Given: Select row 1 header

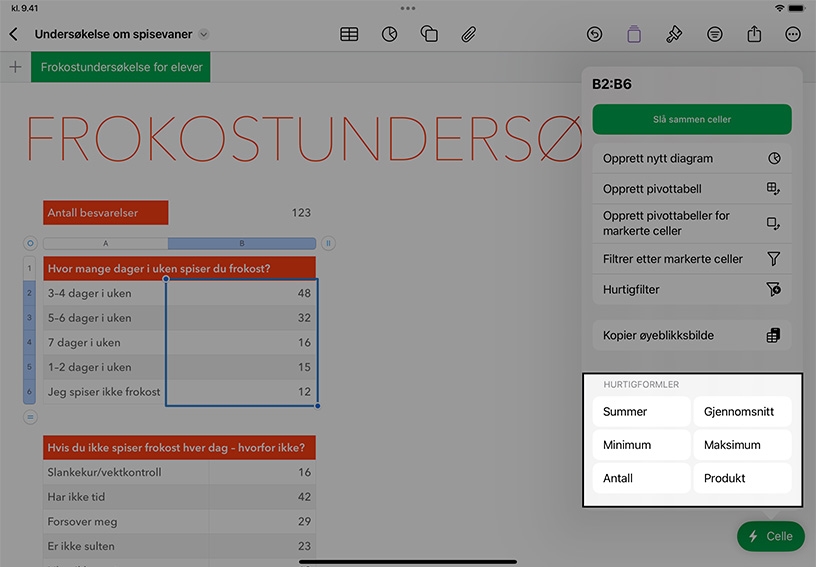Looking at the screenshot, I should pos(30,268).
